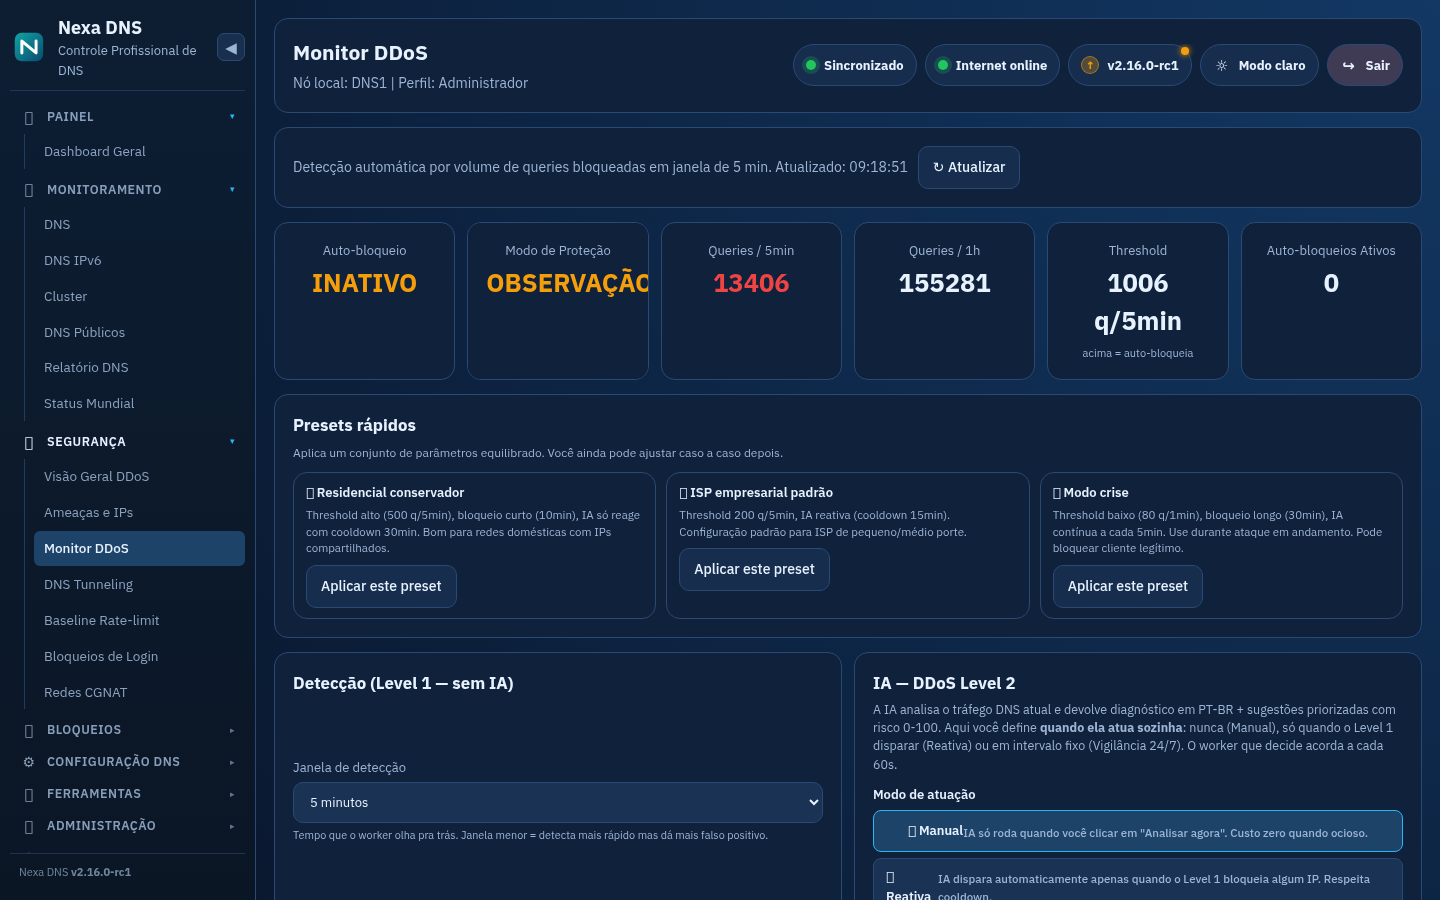This screenshot has height=900, width=1440.
Task: Collapse the SEGURANÇA section chevron
Action: (x=232, y=442)
